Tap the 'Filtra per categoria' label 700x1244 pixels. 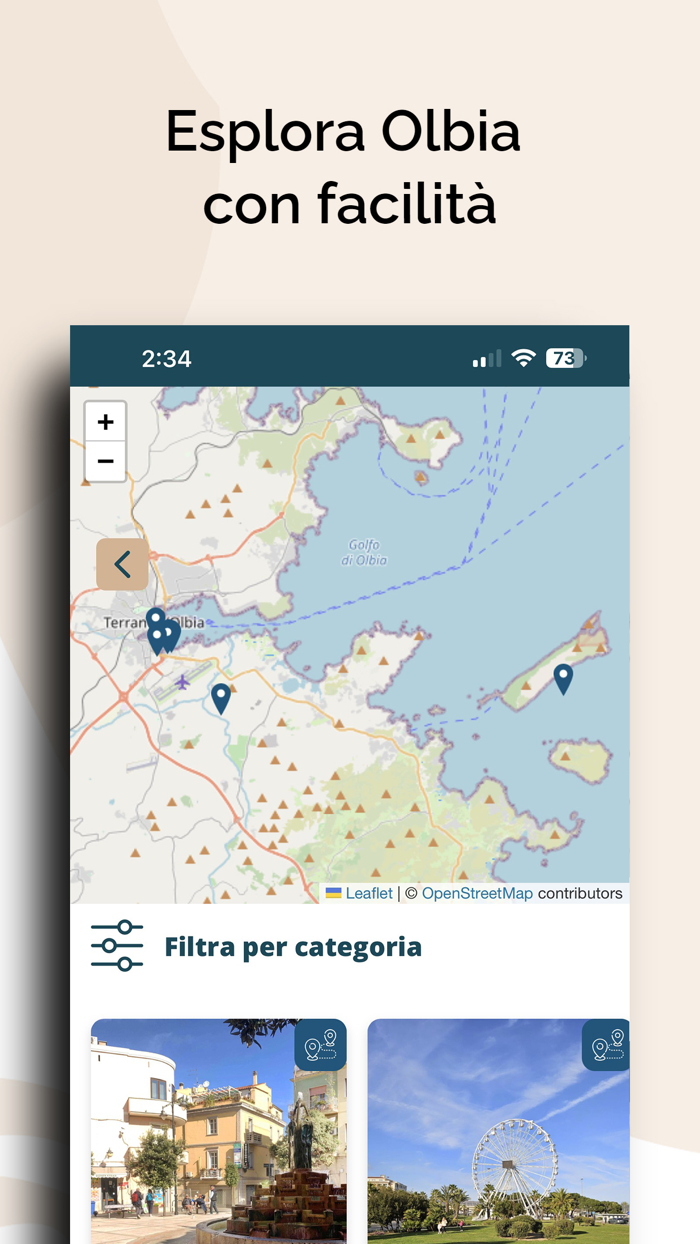point(293,946)
